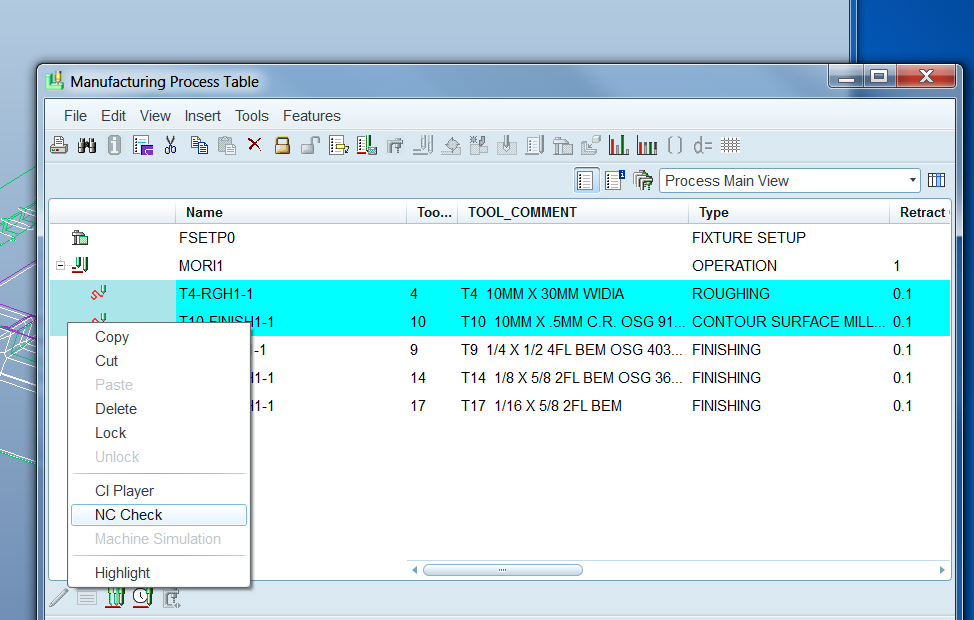Click the Copy icon in the toolbar
The height and width of the screenshot is (620, 974).
pos(199,145)
